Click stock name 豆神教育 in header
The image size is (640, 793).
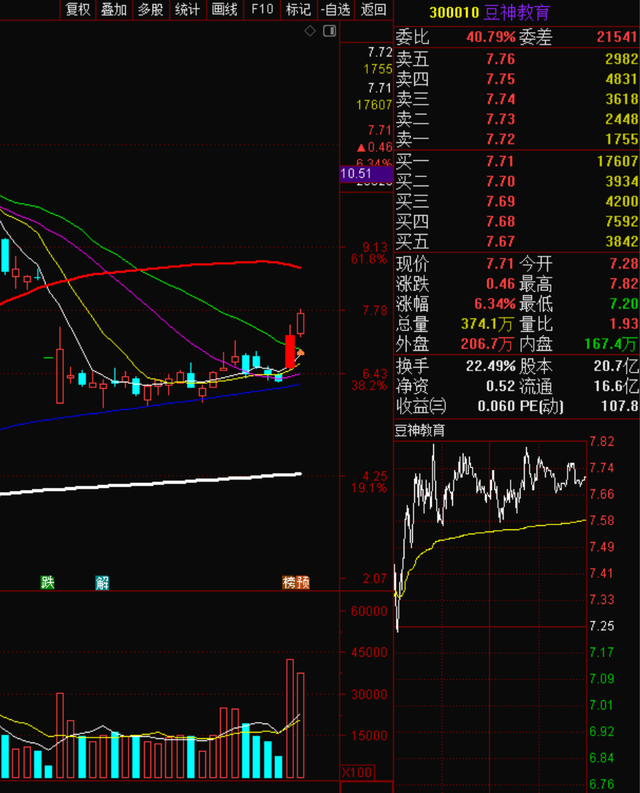click(x=516, y=13)
